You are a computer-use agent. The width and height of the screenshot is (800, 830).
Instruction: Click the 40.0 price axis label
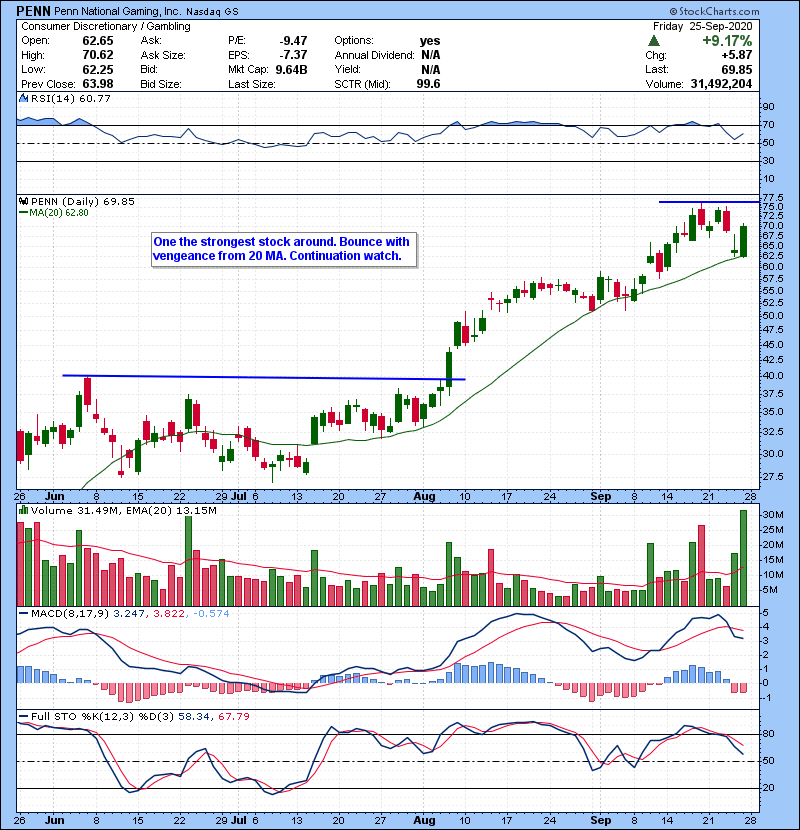point(773,376)
